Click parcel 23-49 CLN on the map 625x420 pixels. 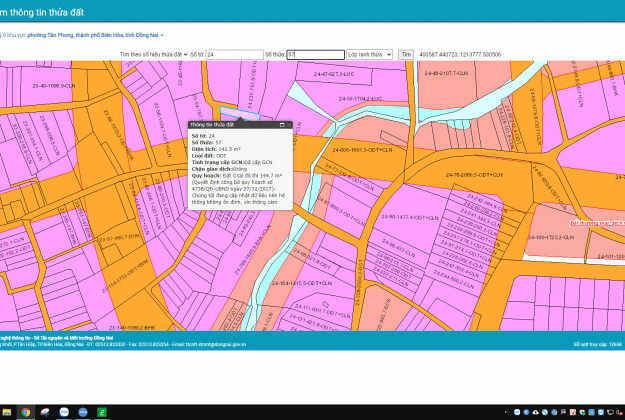[x=55, y=86]
